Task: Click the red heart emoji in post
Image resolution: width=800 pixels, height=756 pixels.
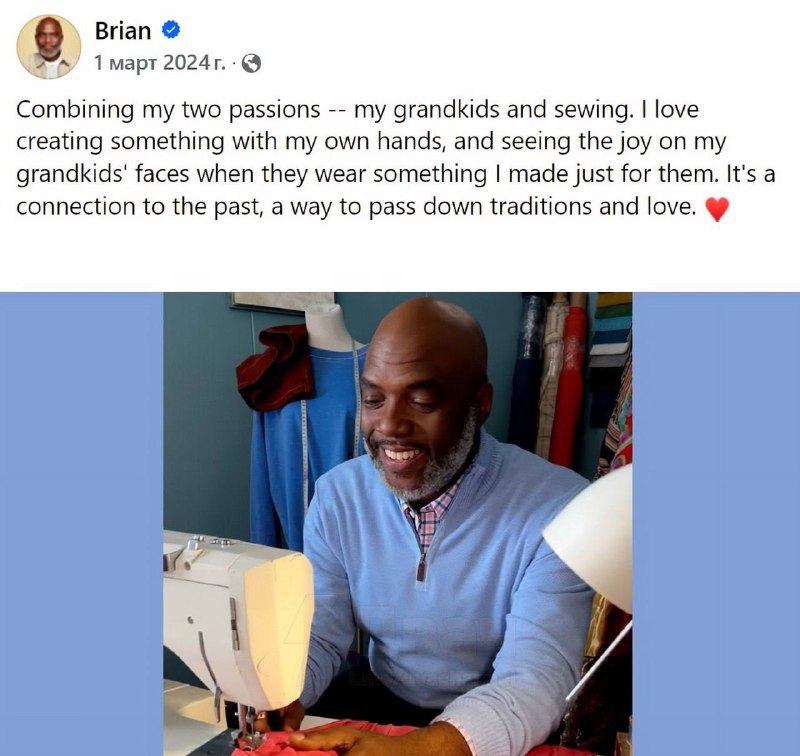Action: click(717, 209)
